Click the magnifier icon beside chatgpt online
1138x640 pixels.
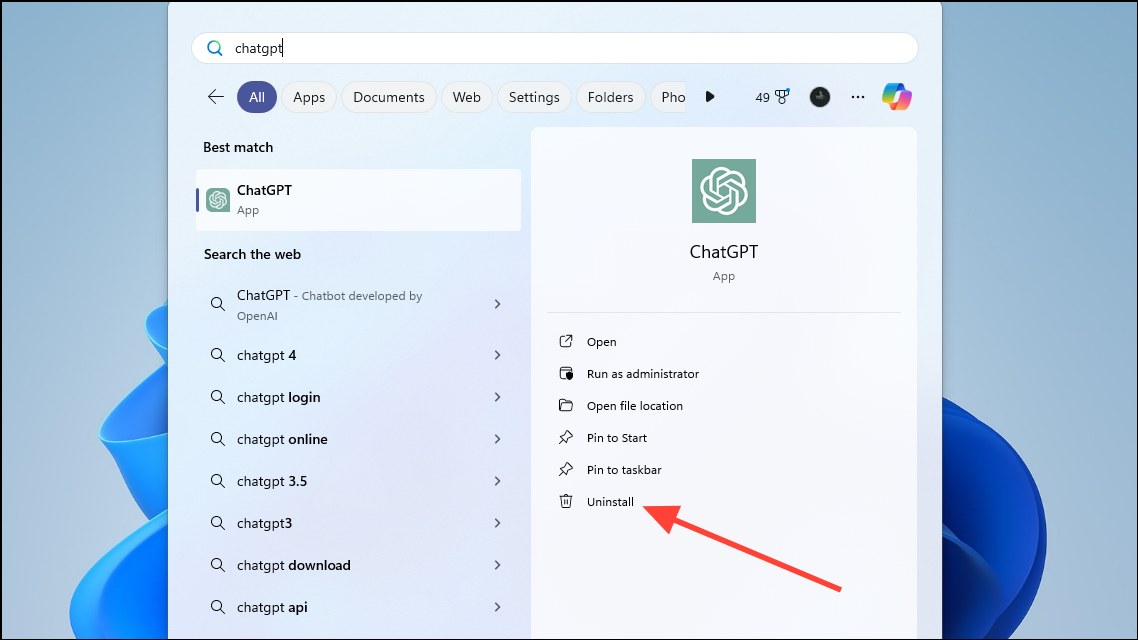tap(218, 439)
